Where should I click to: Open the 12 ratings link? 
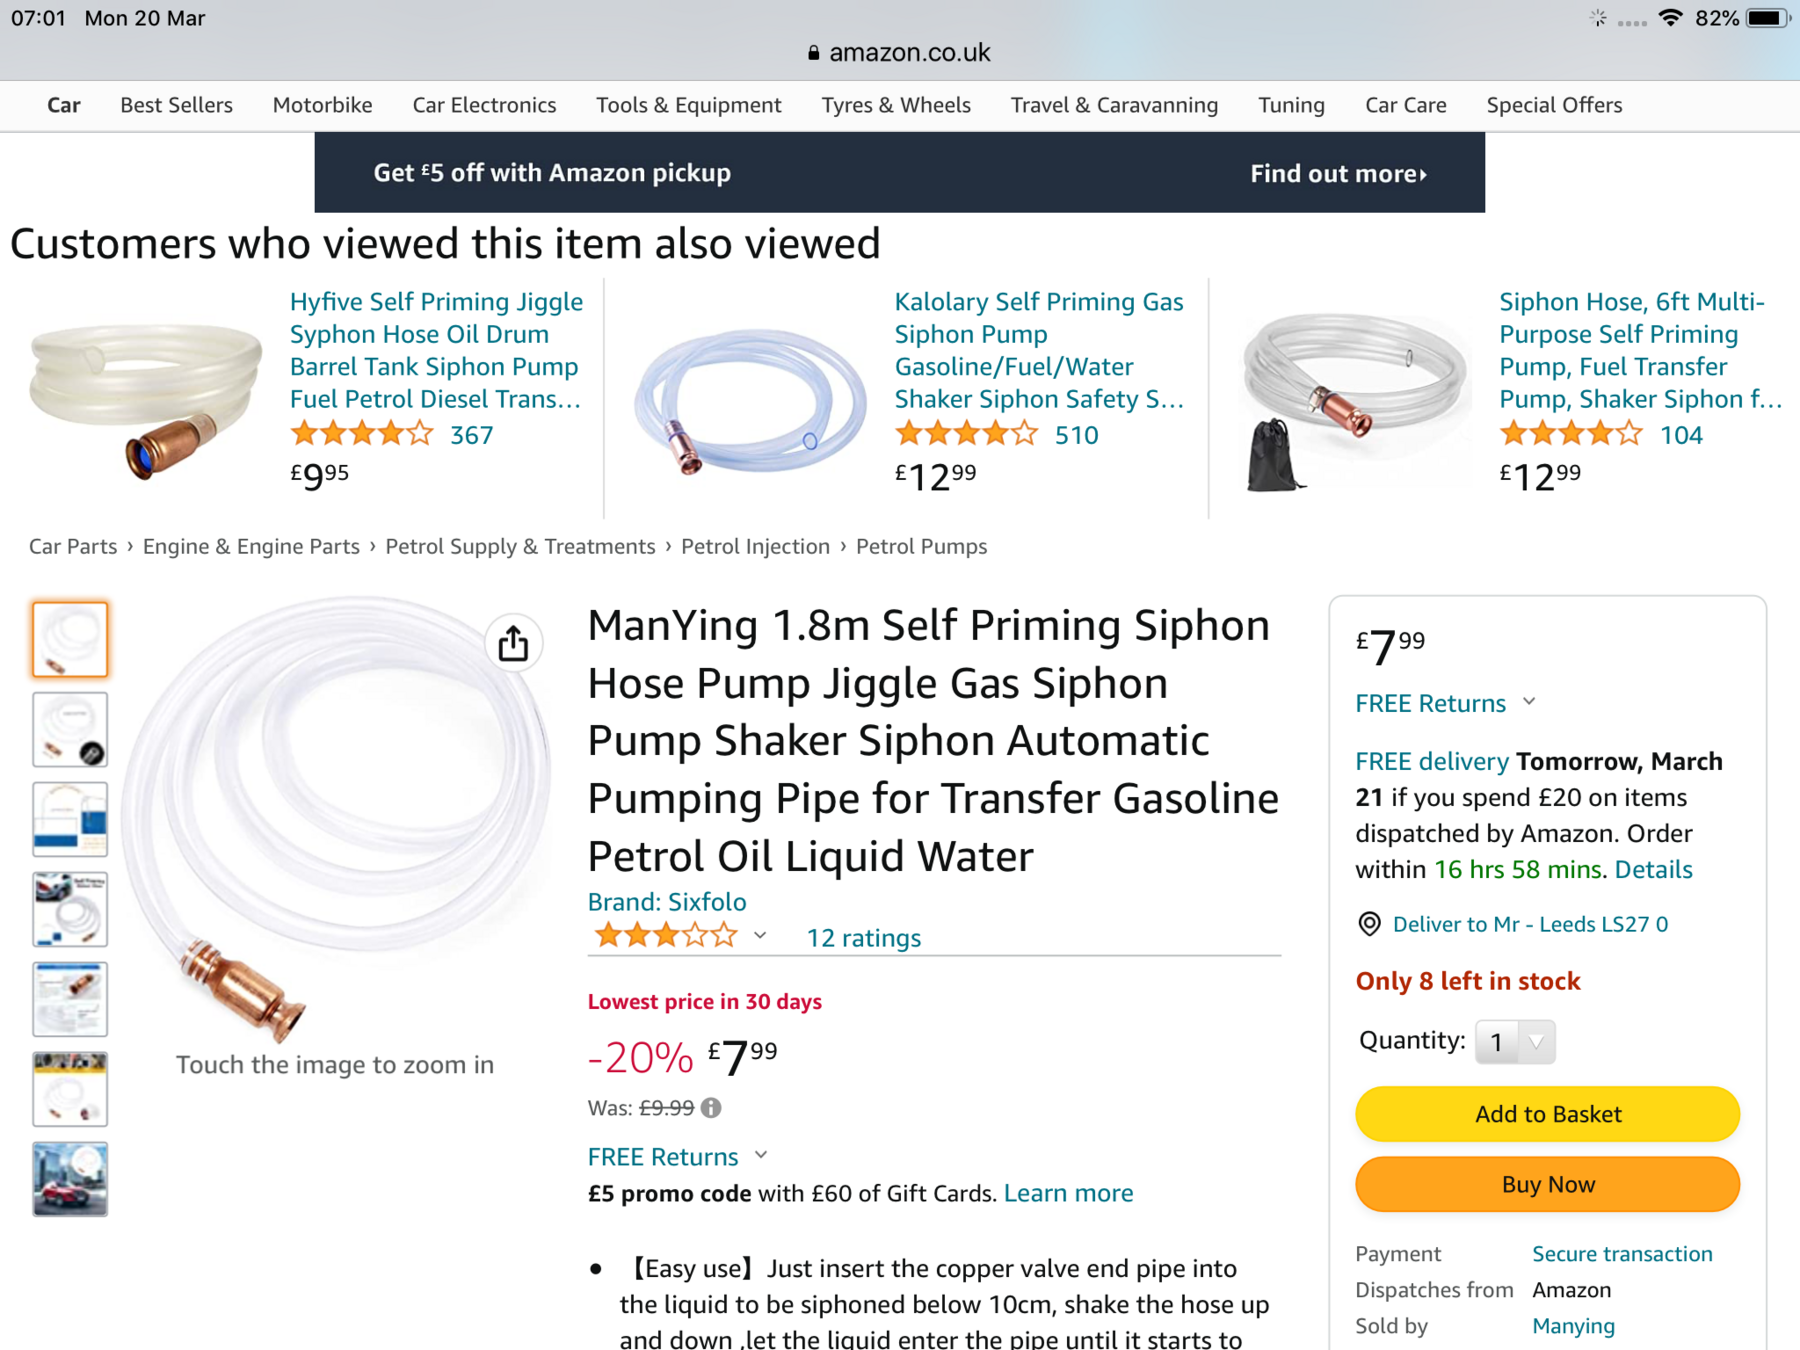coord(863,938)
